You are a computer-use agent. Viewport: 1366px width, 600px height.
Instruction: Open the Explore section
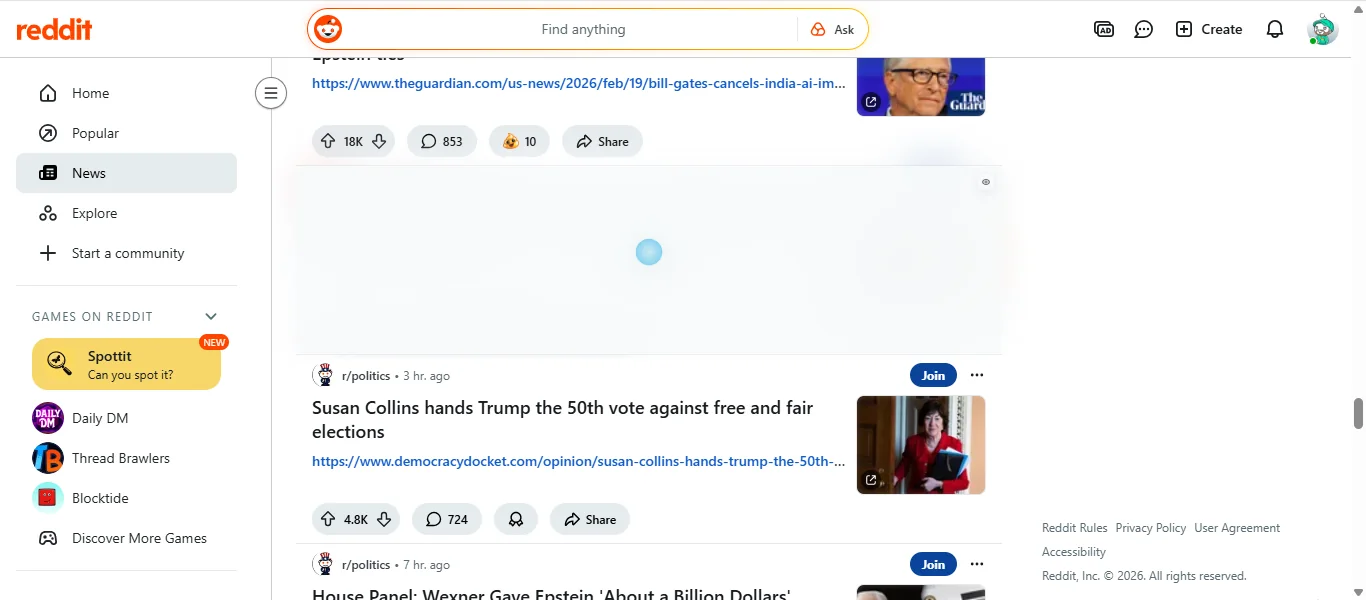click(94, 213)
